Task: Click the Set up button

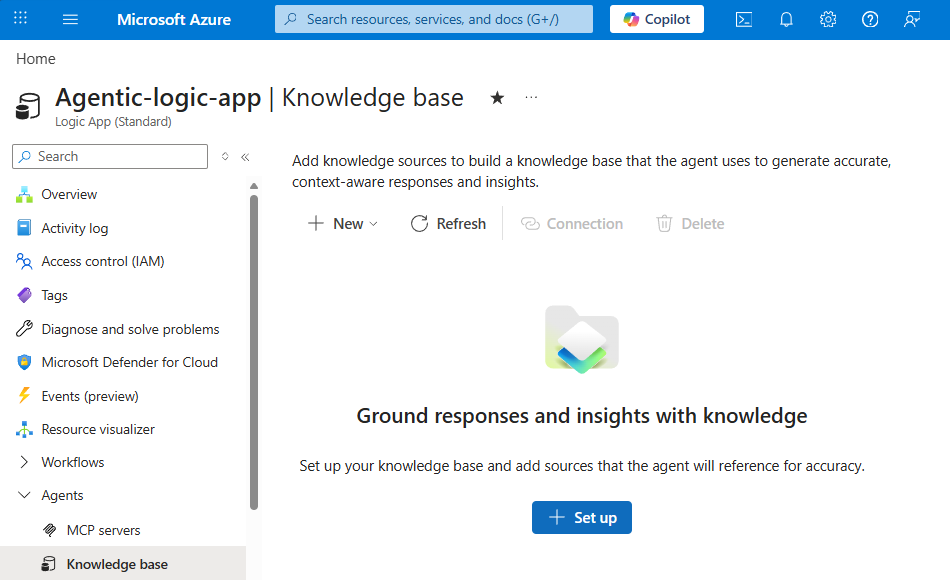Action: click(582, 518)
